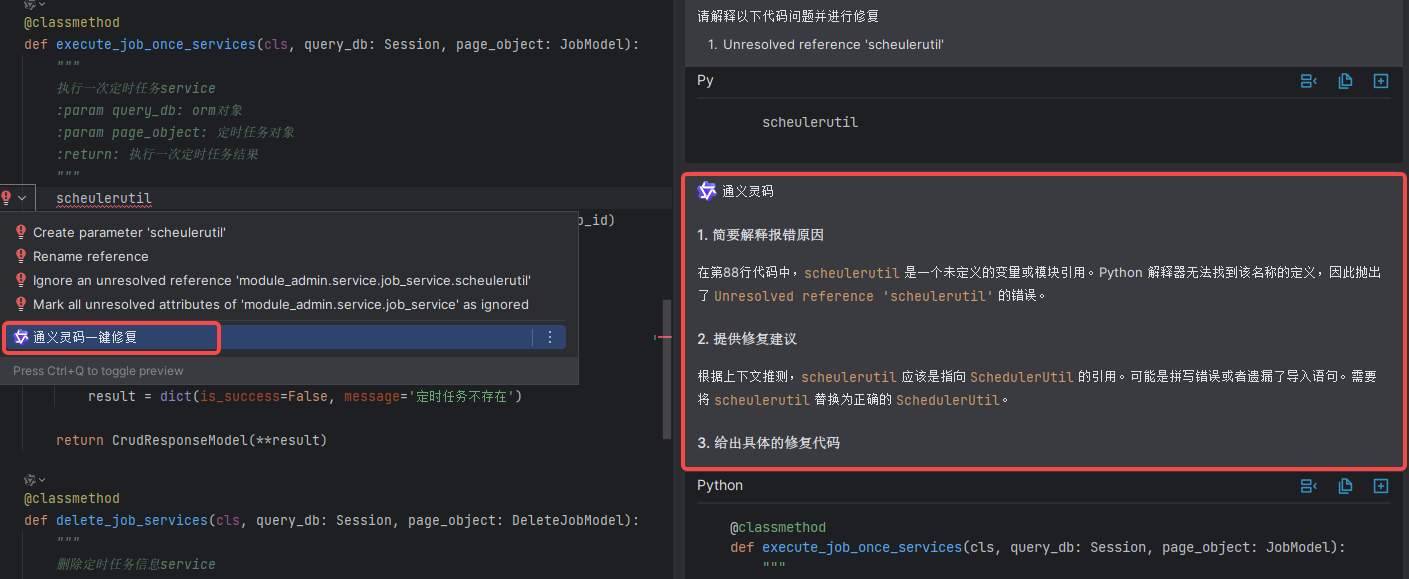The width and height of the screenshot is (1409, 579).
Task: Click the underlined 'scheulerutil' in the editor
Action: tap(104, 198)
